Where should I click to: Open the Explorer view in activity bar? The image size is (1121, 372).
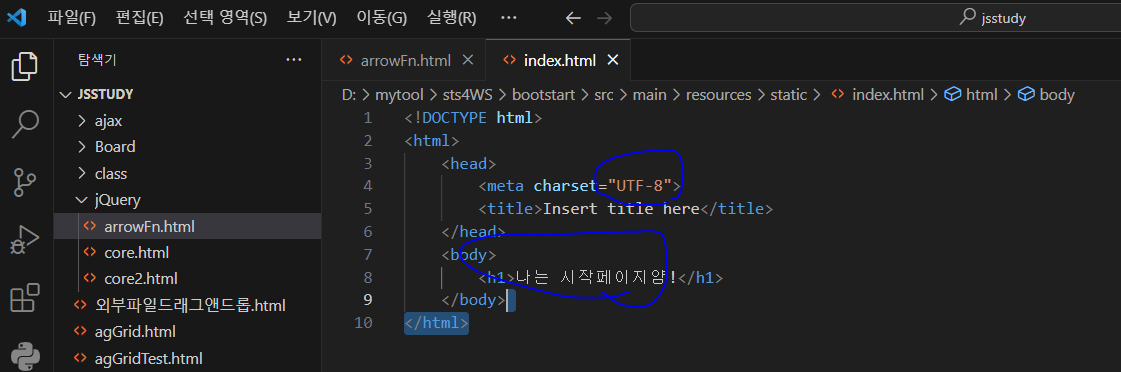coord(24,67)
